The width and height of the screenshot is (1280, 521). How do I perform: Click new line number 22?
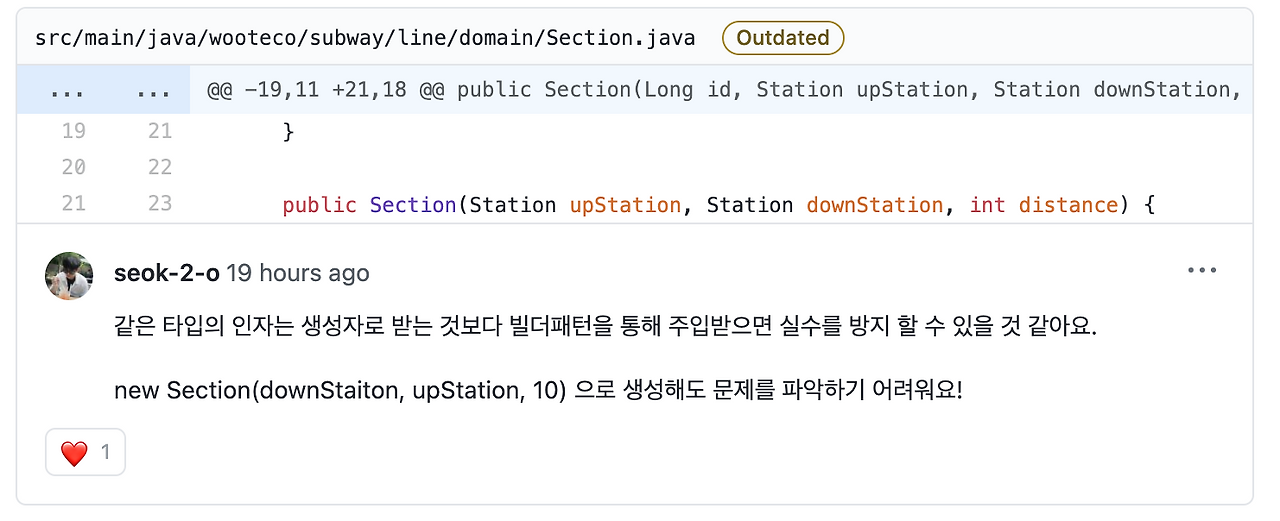(160, 167)
